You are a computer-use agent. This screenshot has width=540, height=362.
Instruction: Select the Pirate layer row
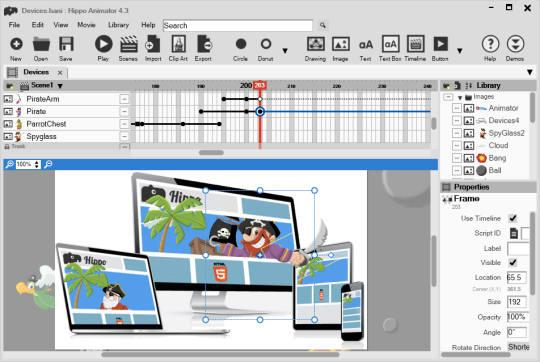coord(66,112)
